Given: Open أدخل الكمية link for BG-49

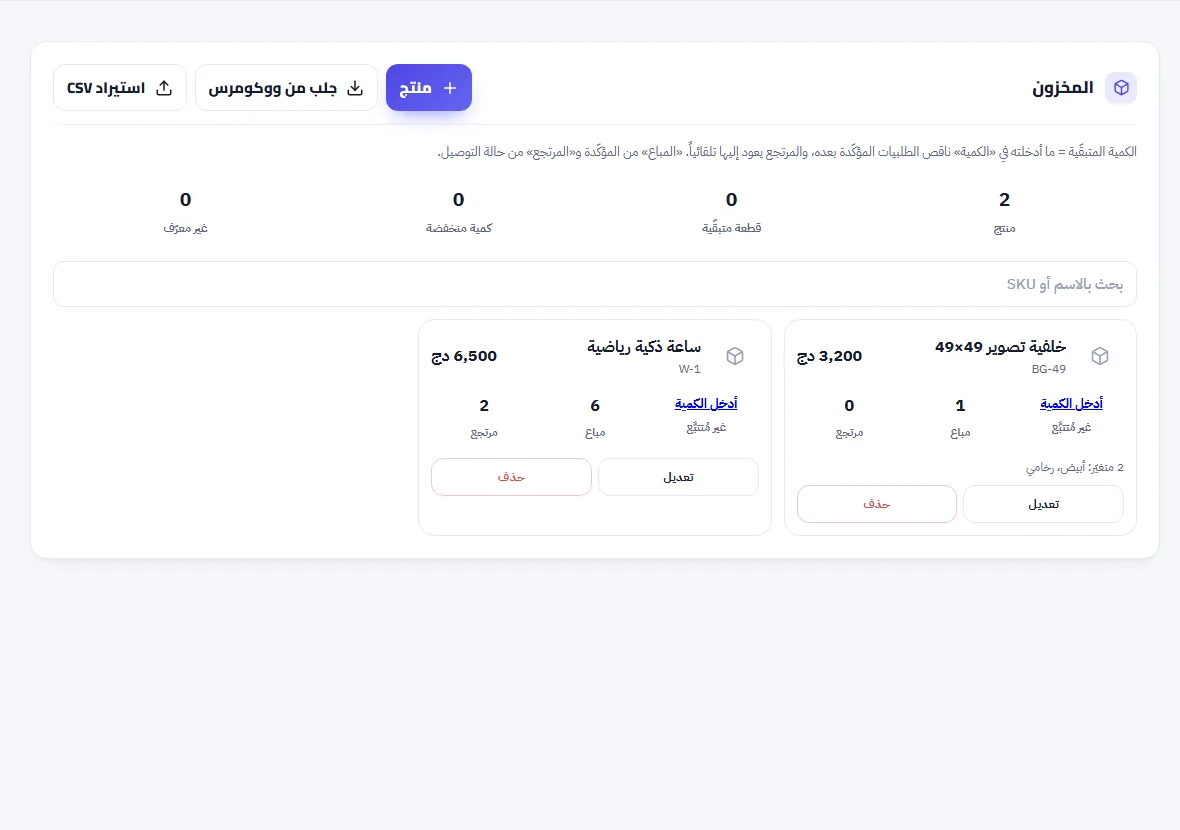Looking at the screenshot, I should click(1071, 404).
